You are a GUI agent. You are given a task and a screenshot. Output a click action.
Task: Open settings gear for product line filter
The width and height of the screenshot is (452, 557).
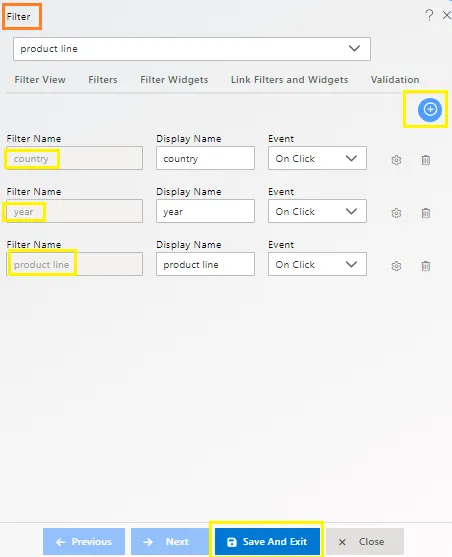tap(396, 266)
